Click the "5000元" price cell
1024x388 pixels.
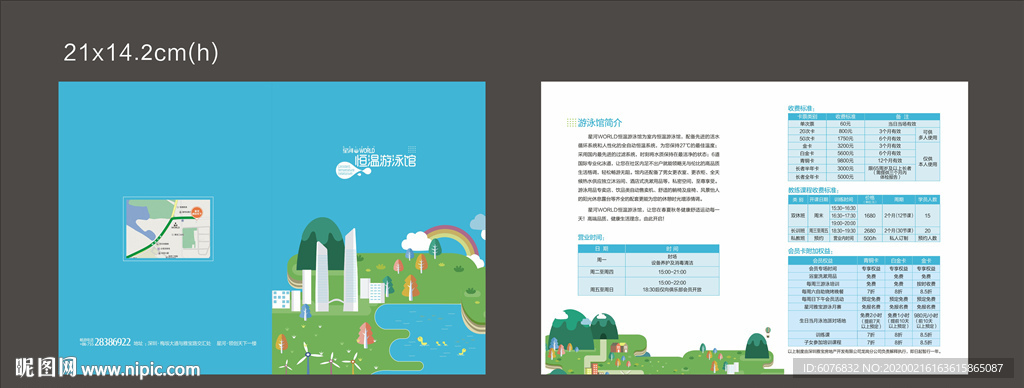pos(845,176)
